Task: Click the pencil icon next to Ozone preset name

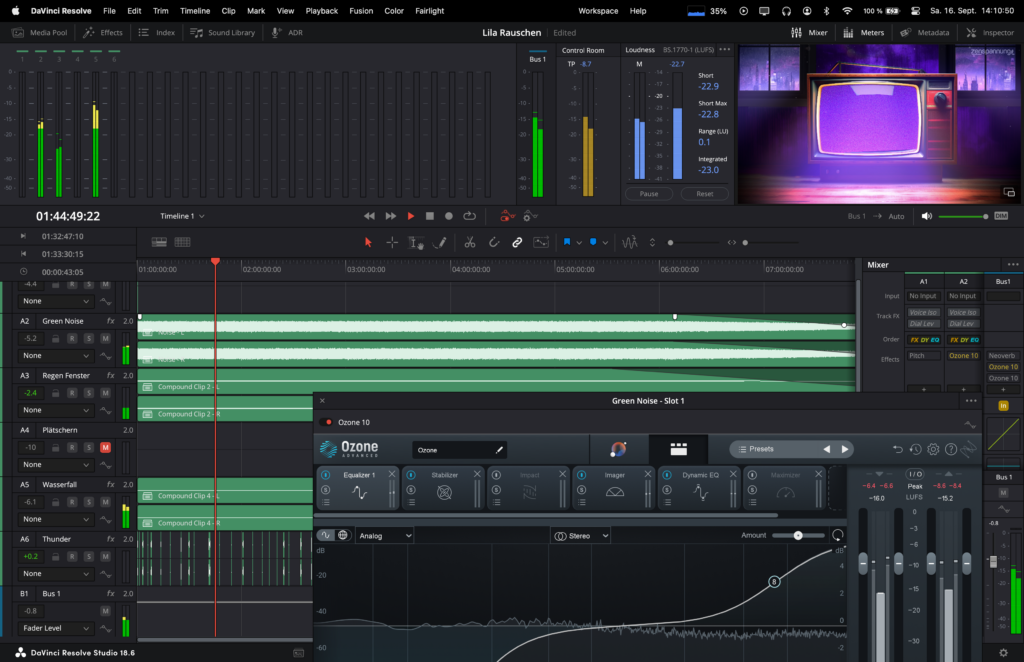Action: click(x=499, y=450)
